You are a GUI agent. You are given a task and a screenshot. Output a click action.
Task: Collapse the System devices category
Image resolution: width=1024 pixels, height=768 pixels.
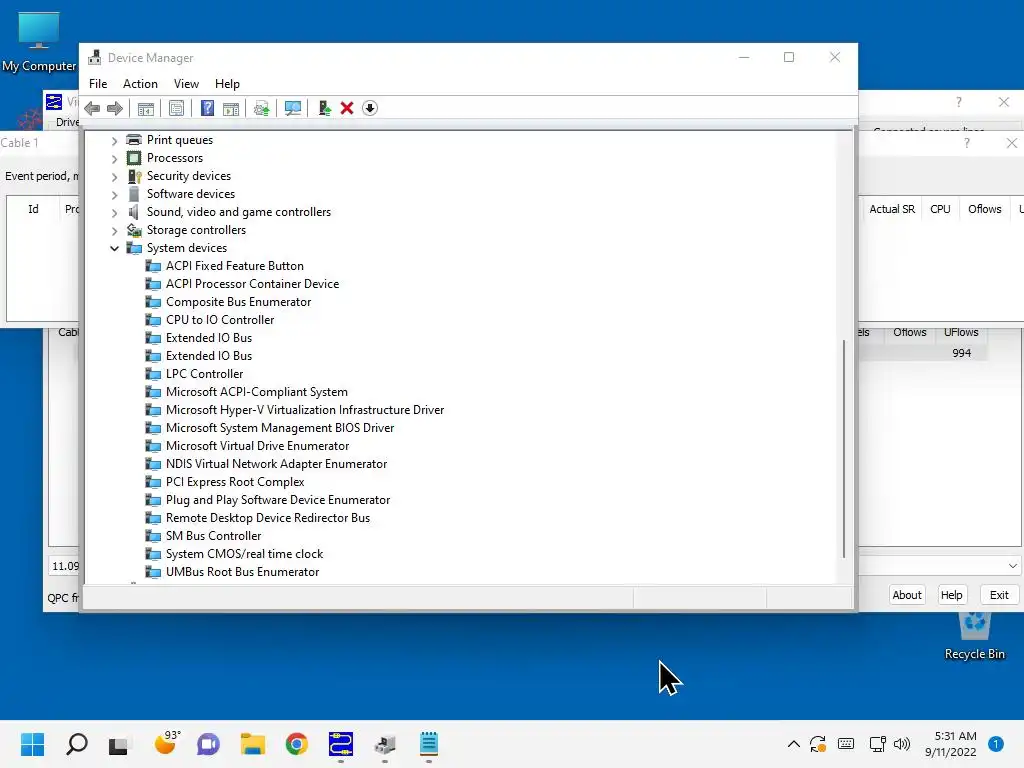(x=114, y=248)
